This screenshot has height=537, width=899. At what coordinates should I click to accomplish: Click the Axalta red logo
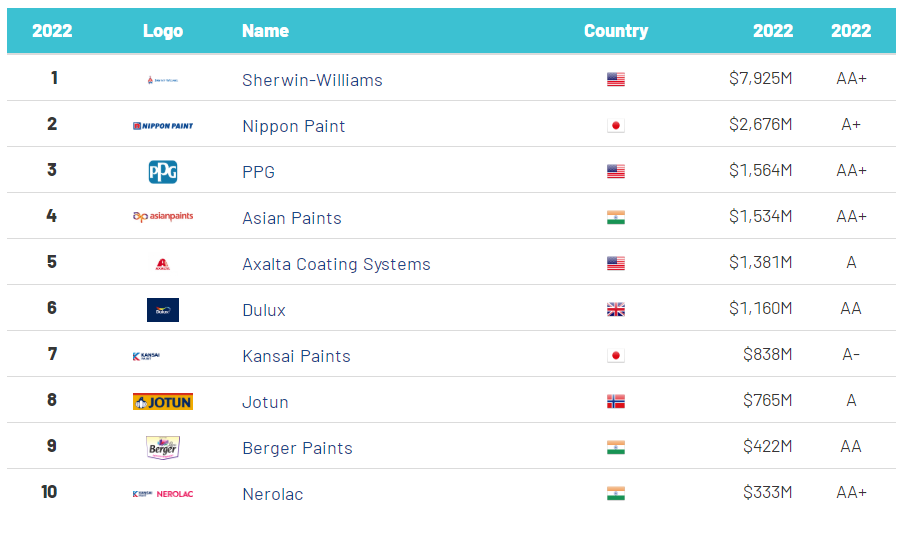point(163,264)
